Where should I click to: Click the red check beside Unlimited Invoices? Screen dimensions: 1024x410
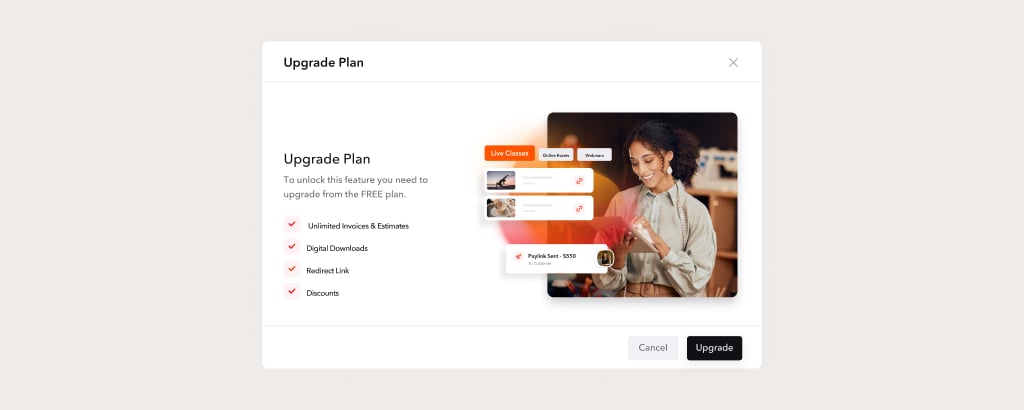coord(292,224)
